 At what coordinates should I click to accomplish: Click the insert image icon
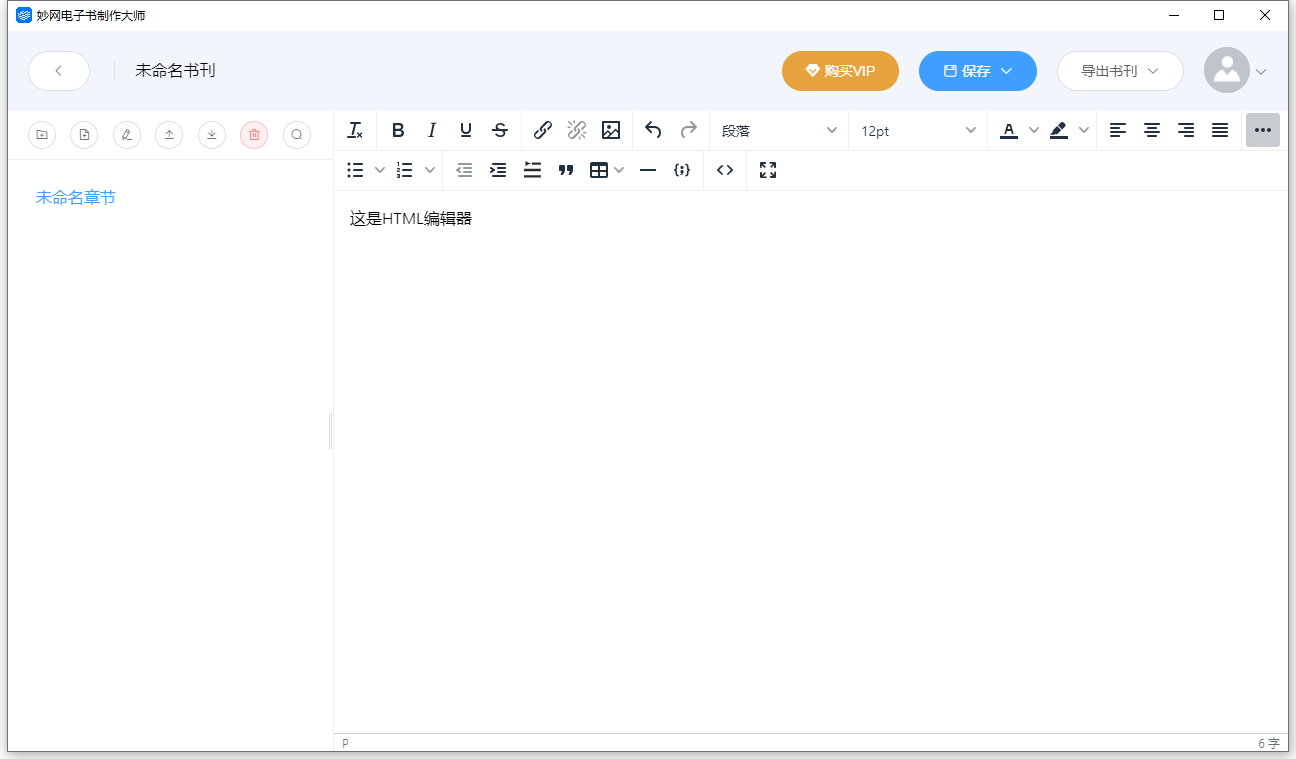coord(611,130)
